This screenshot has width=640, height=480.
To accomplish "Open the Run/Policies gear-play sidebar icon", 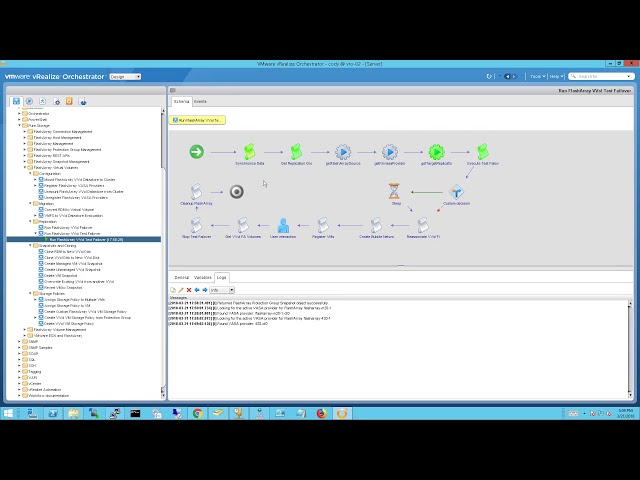I will click(29, 101).
